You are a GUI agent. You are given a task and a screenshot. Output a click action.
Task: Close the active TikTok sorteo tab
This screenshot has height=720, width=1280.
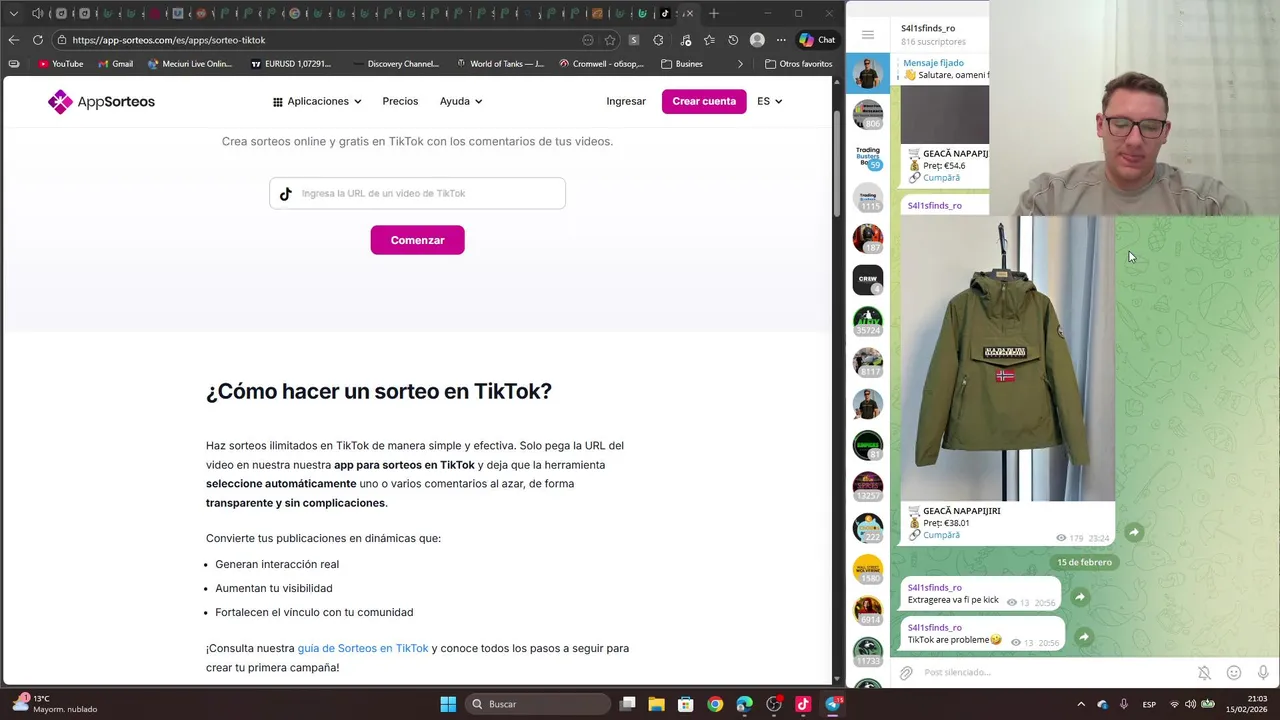[x=689, y=14]
